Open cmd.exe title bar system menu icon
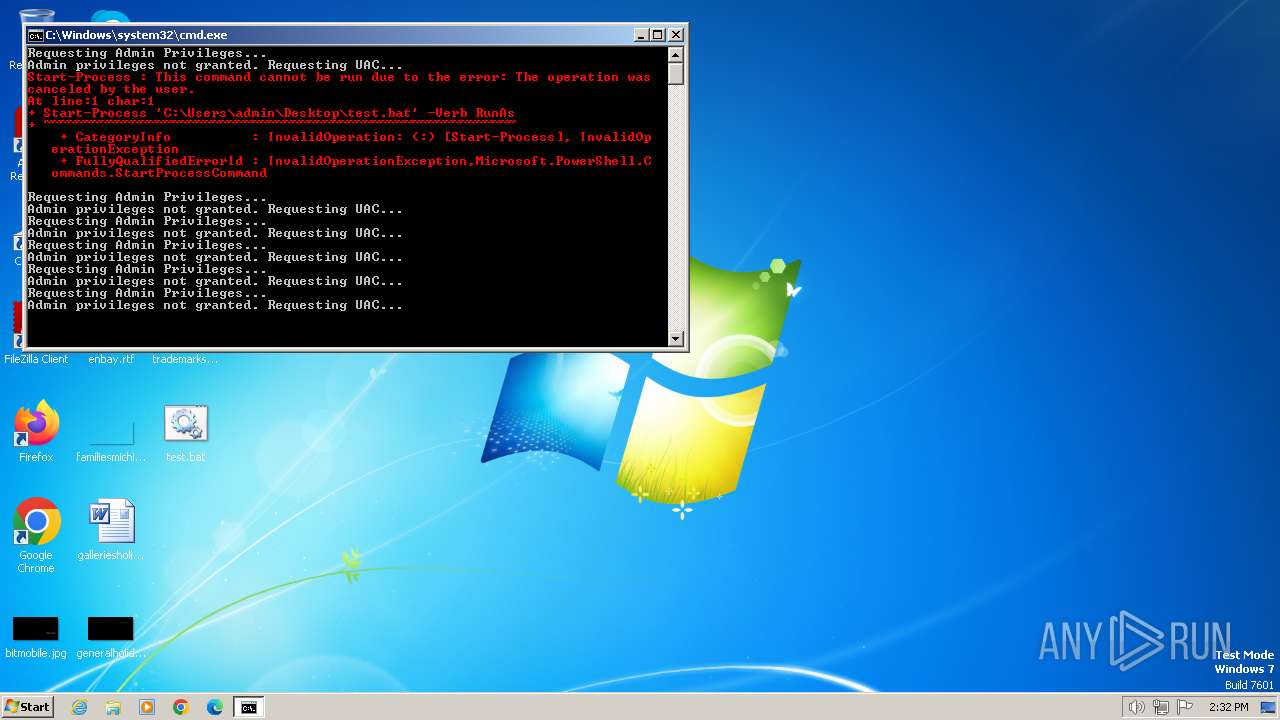This screenshot has width=1280, height=720. (35, 35)
